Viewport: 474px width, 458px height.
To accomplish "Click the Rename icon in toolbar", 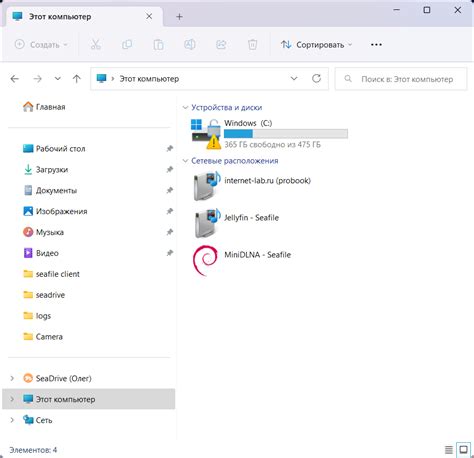I will click(190, 44).
